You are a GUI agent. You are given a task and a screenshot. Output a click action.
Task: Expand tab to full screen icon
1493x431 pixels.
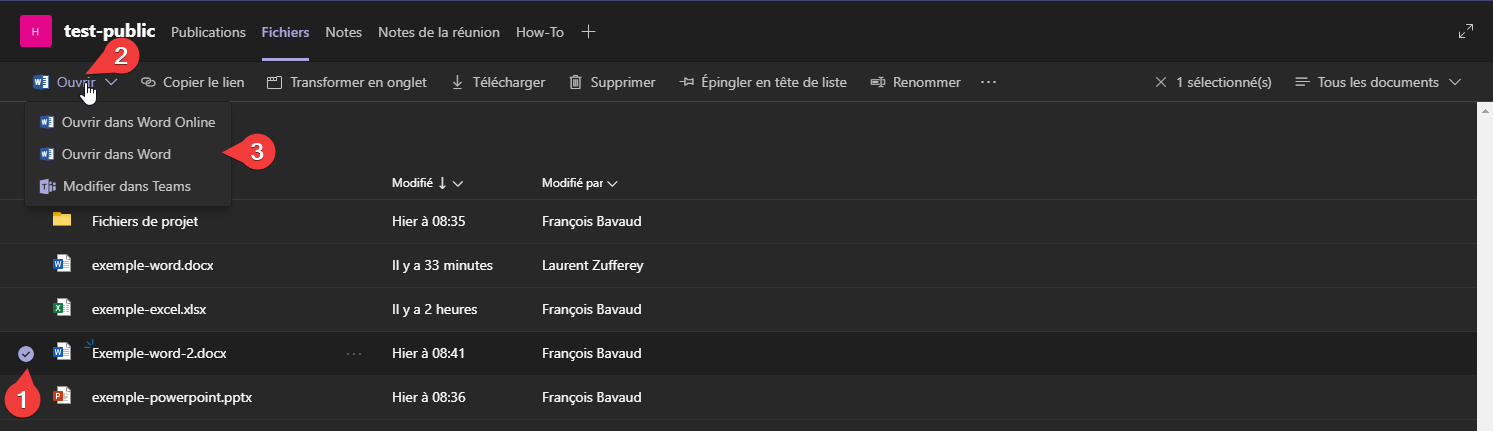click(x=1466, y=32)
